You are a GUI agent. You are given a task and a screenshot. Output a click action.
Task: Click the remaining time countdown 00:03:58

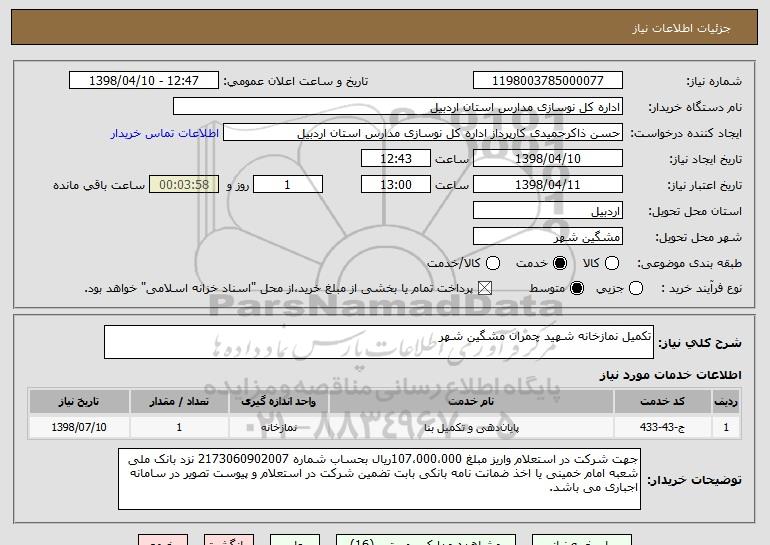pos(184,185)
